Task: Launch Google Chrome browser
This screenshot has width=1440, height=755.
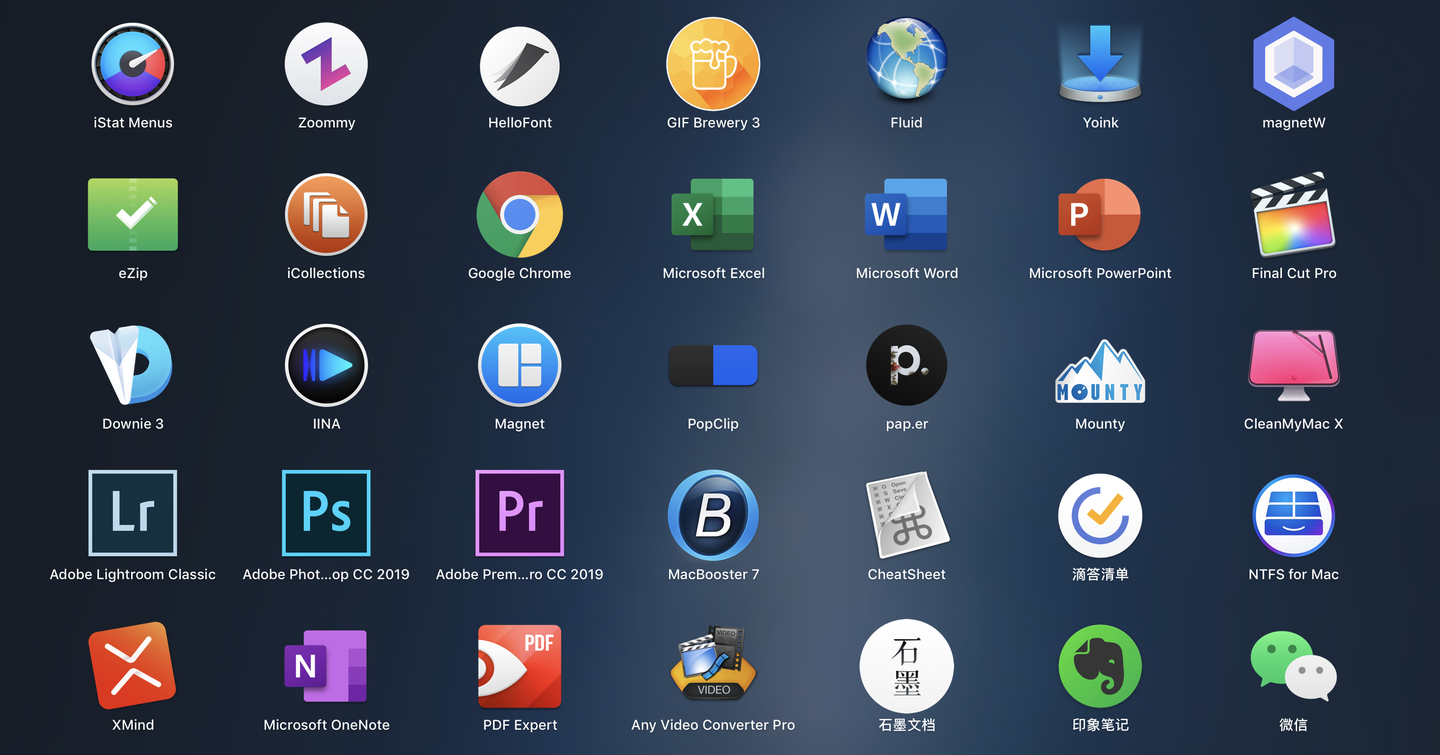Action: click(520, 215)
